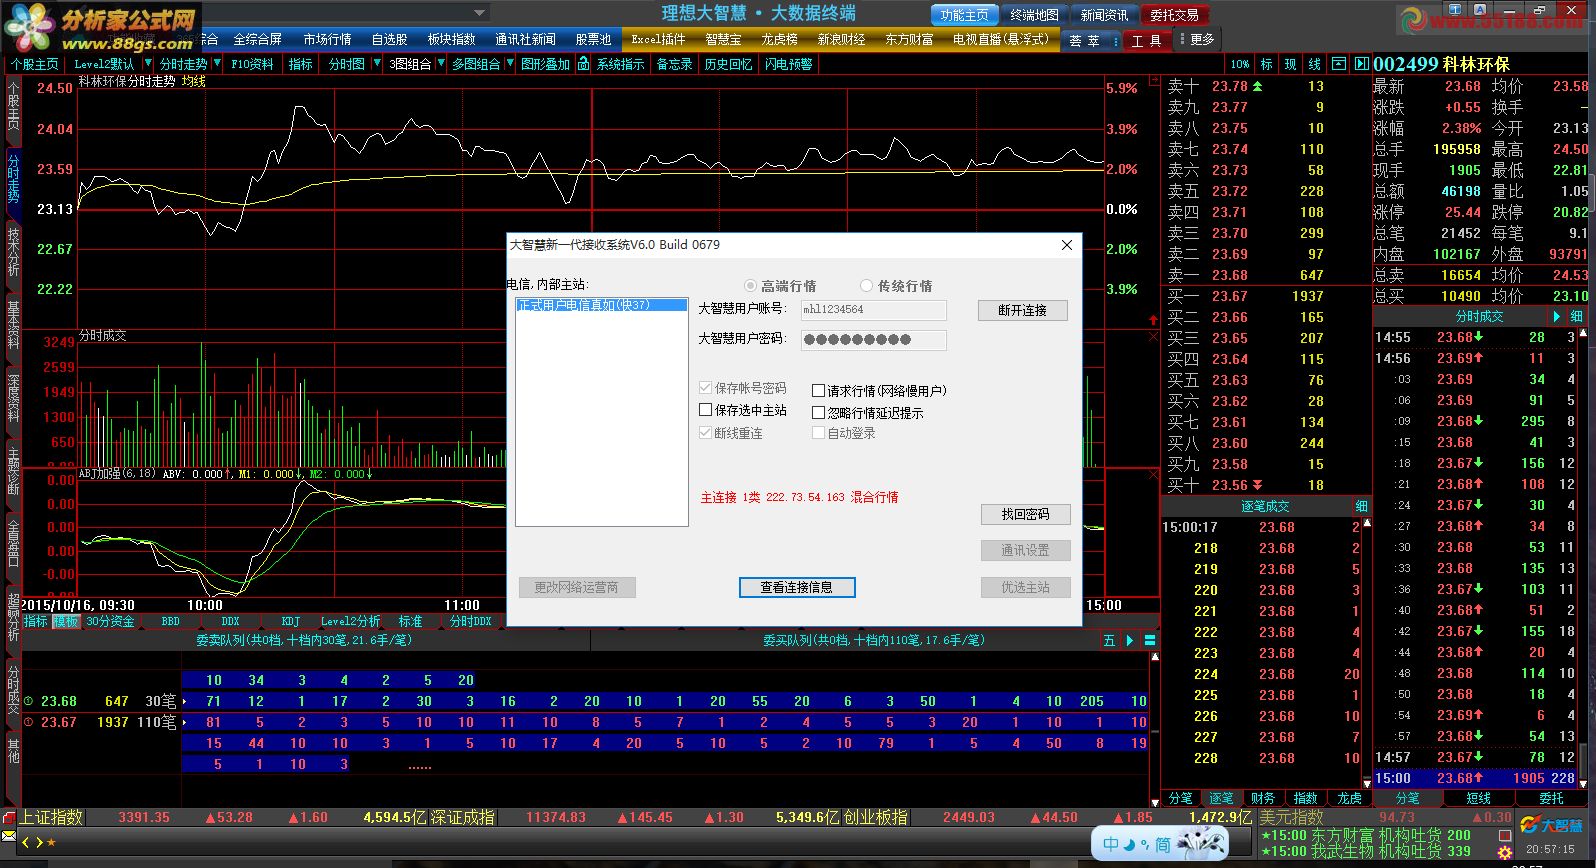Click the 中 input method language bar

1110,844
